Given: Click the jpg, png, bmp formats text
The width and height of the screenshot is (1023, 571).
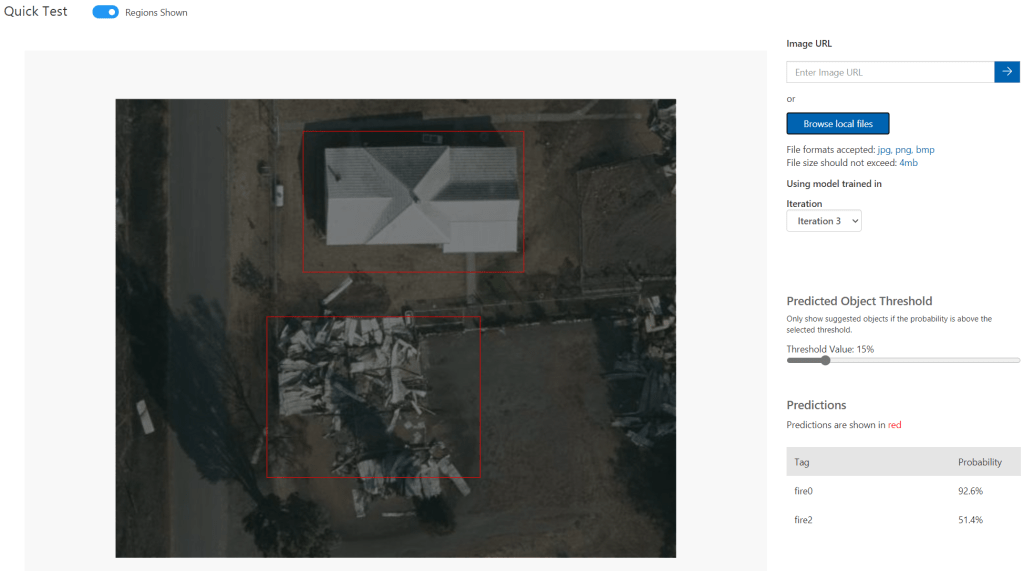Looking at the screenshot, I should tap(905, 150).
